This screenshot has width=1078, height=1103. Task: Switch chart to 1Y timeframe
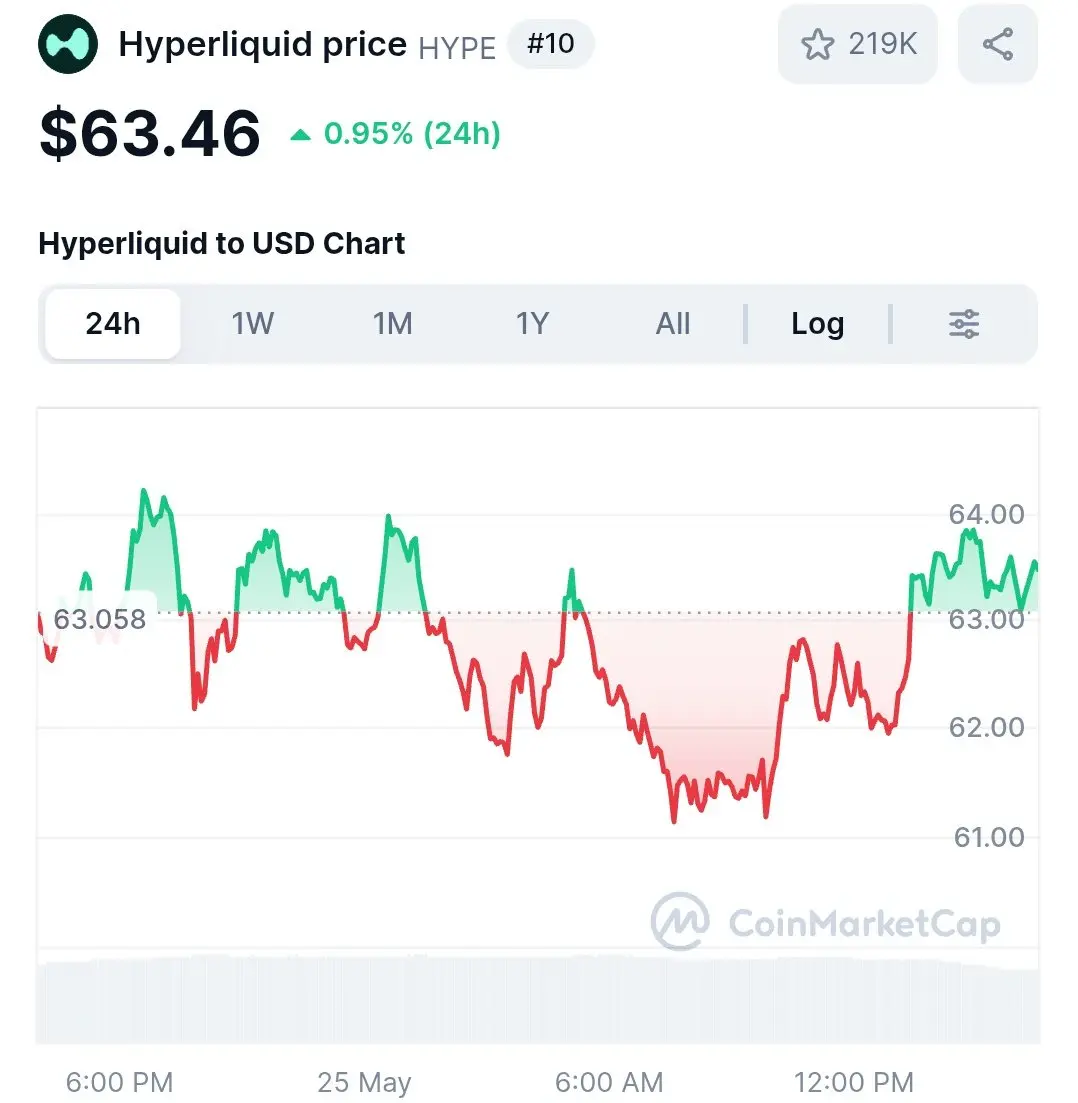point(532,324)
